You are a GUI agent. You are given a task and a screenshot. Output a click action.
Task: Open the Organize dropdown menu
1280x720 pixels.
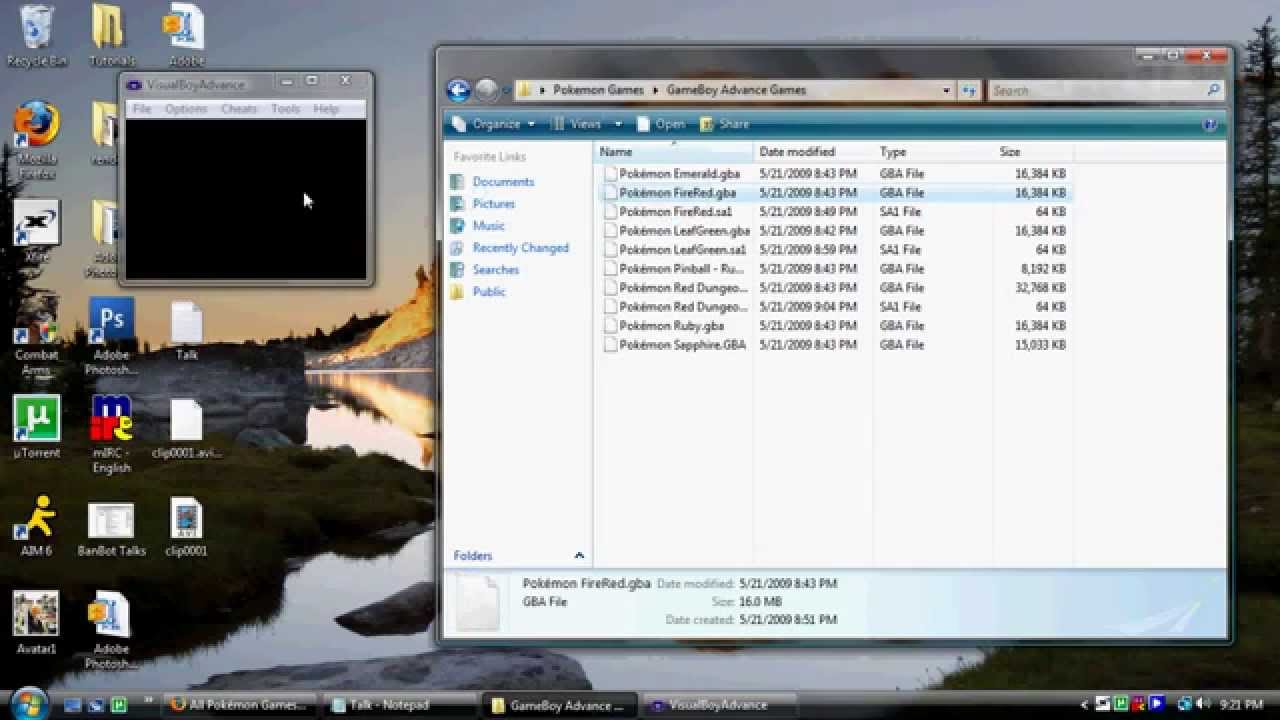tap(493, 124)
